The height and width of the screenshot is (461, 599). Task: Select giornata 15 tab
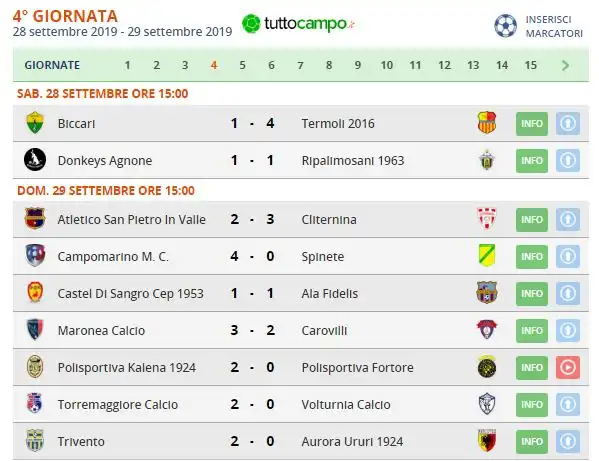pyautogui.click(x=531, y=65)
